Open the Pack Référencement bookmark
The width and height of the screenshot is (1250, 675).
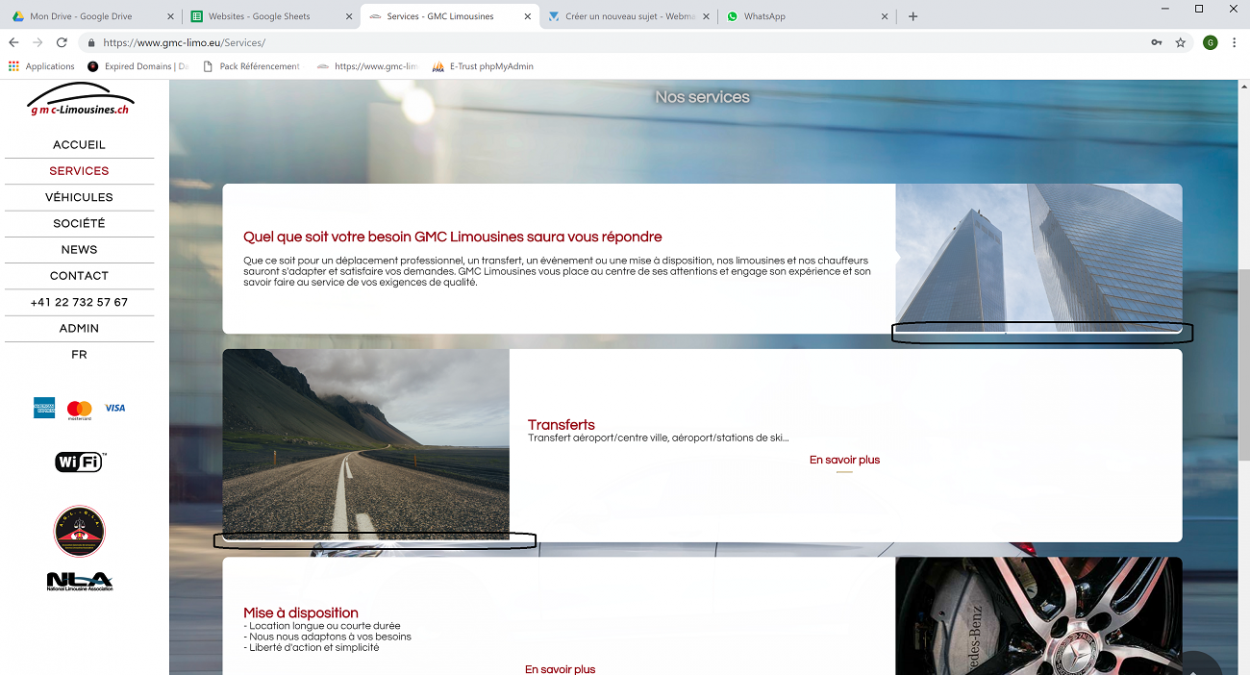click(251, 67)
